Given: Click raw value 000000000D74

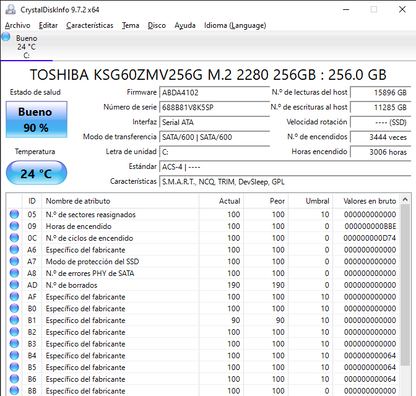Looking at the screenshot, I should point(370,238).
